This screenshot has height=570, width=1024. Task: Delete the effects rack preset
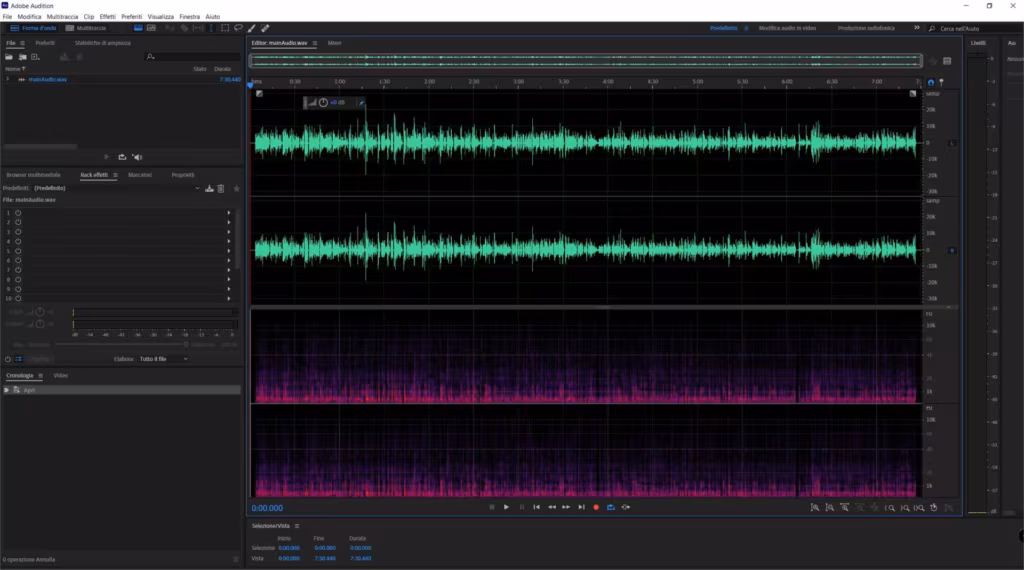(x=221, y=189)
